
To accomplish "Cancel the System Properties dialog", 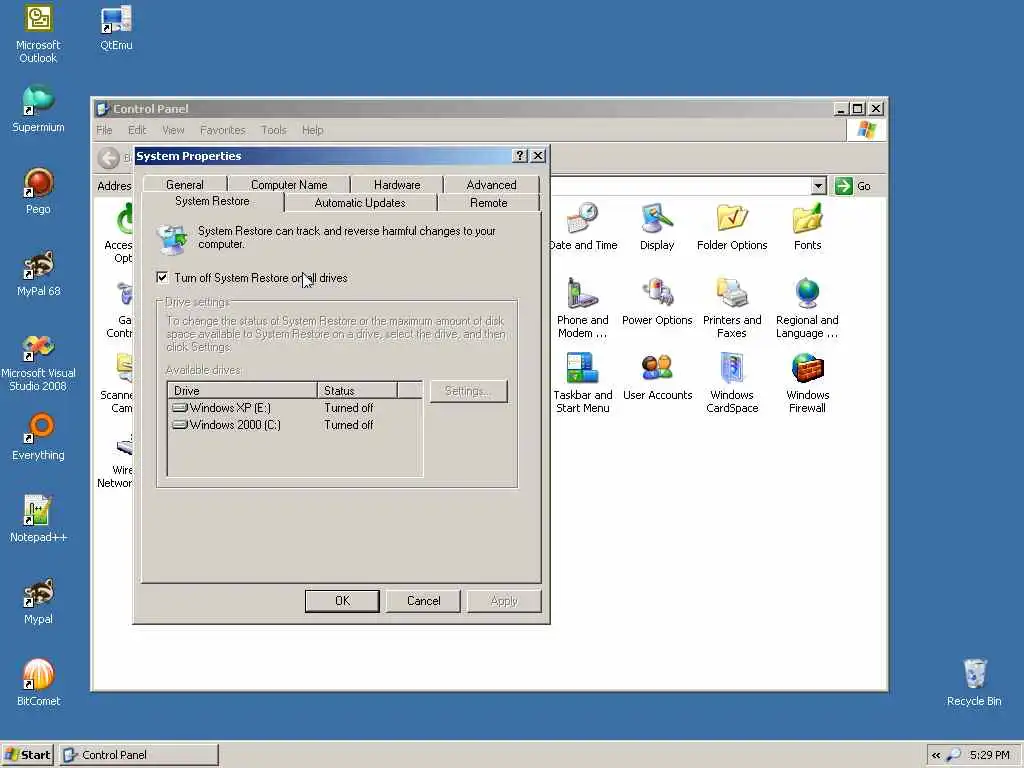I will 423,601.
